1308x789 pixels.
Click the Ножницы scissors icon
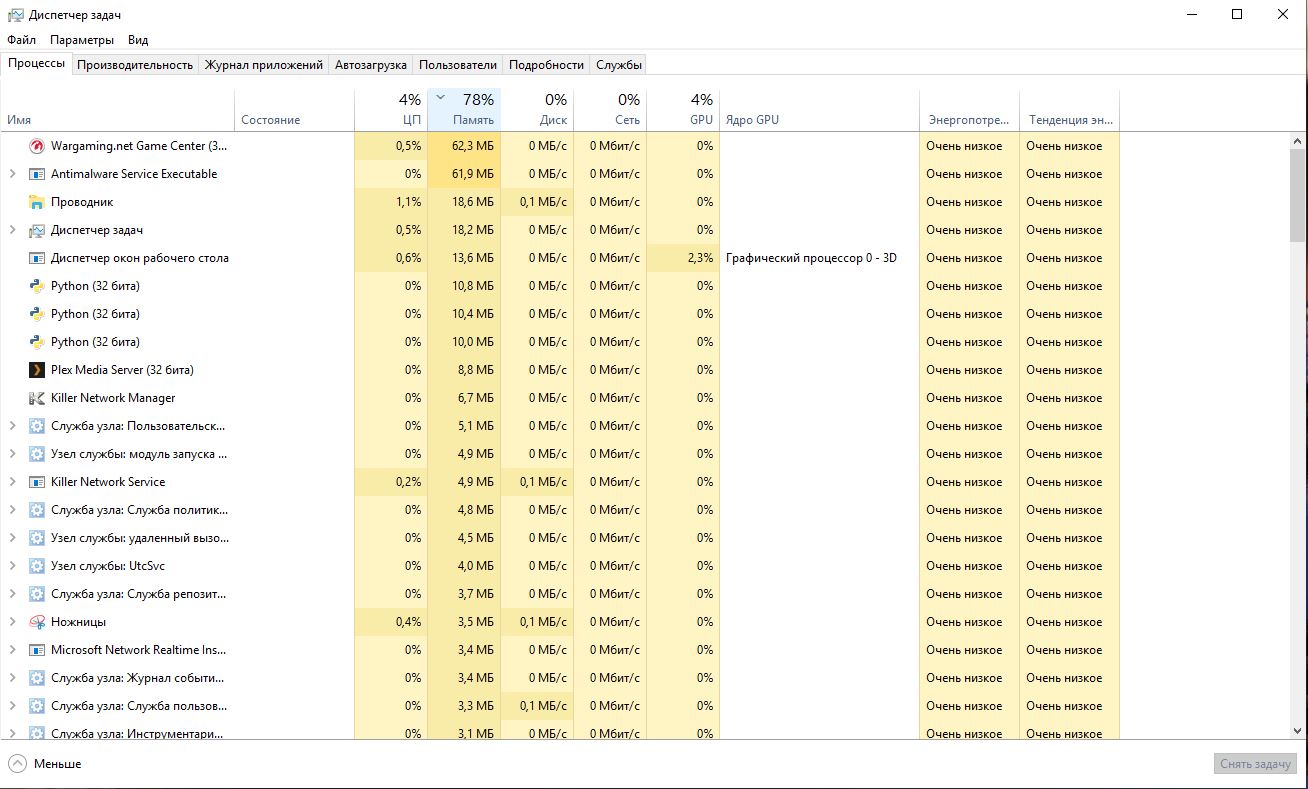(x=37, y=622)
